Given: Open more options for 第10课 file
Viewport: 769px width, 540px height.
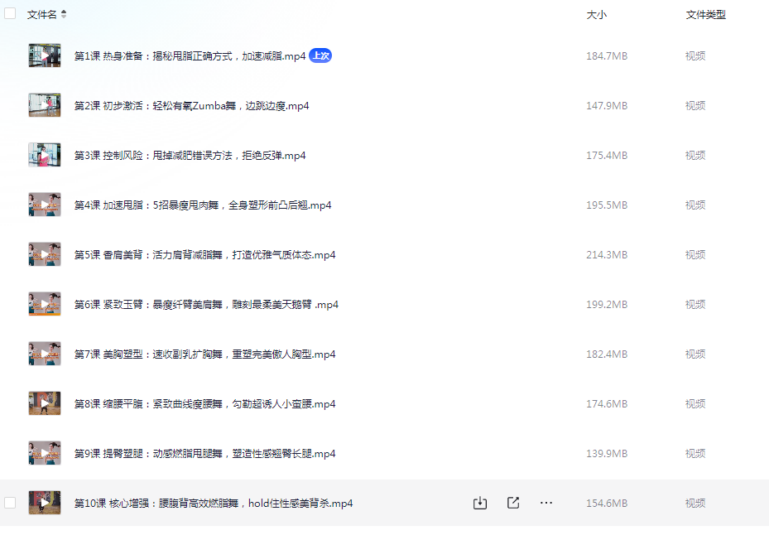Looking at the screenshot, I should (546, 503).
